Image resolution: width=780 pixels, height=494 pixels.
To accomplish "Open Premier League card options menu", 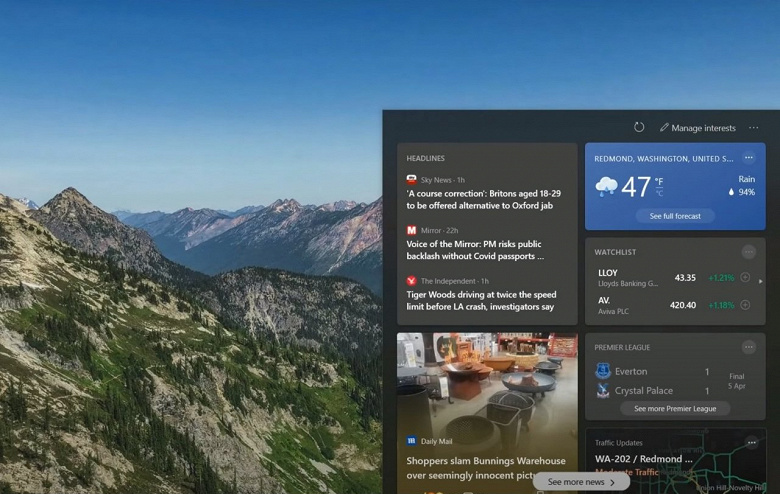I will [749, 347].
